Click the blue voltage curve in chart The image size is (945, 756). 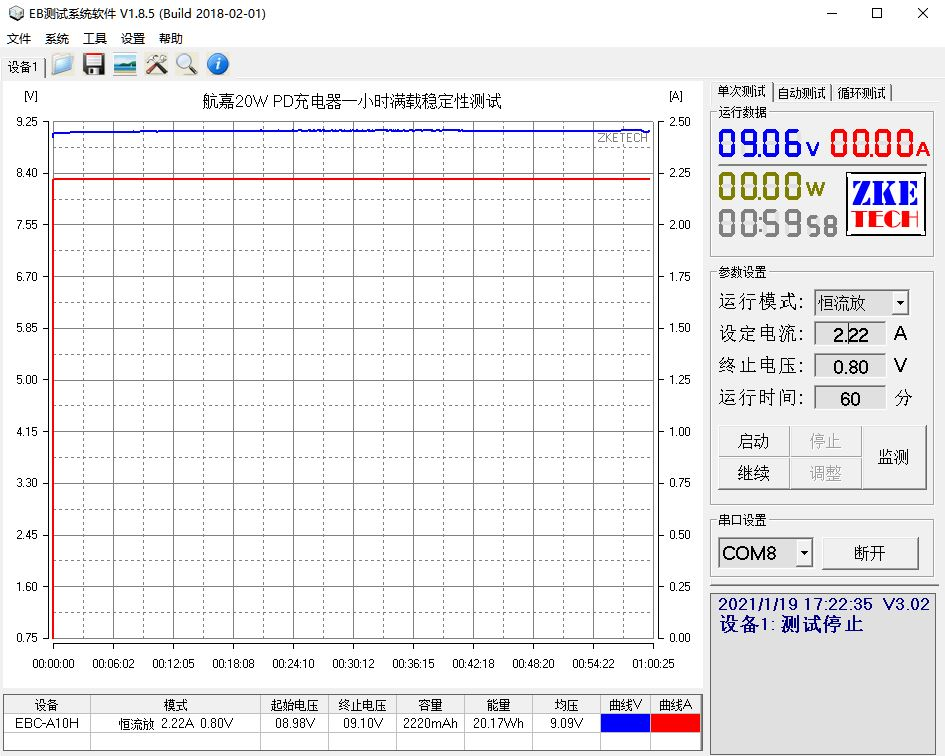353,130
